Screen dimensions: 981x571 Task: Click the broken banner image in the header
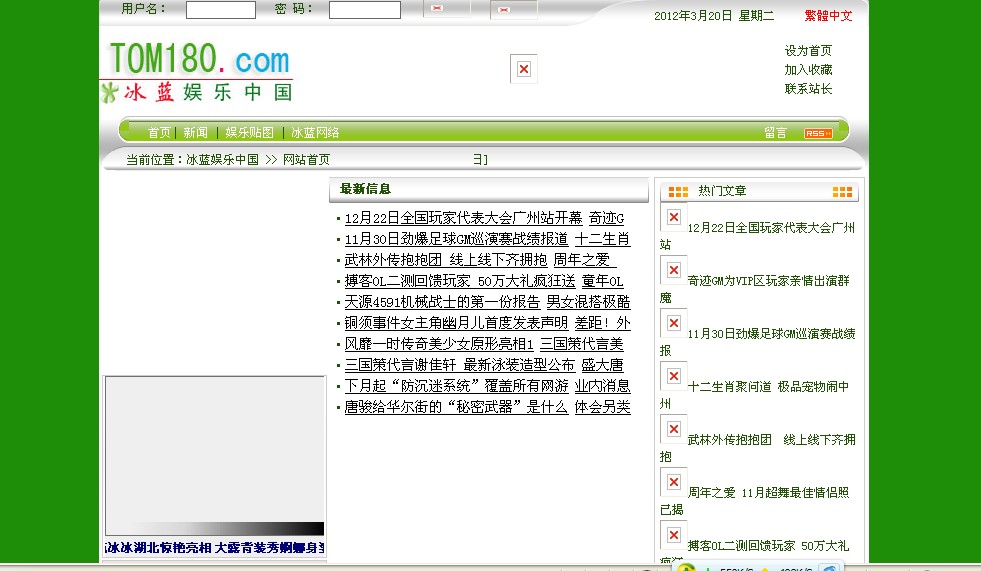tap(523, 69)
